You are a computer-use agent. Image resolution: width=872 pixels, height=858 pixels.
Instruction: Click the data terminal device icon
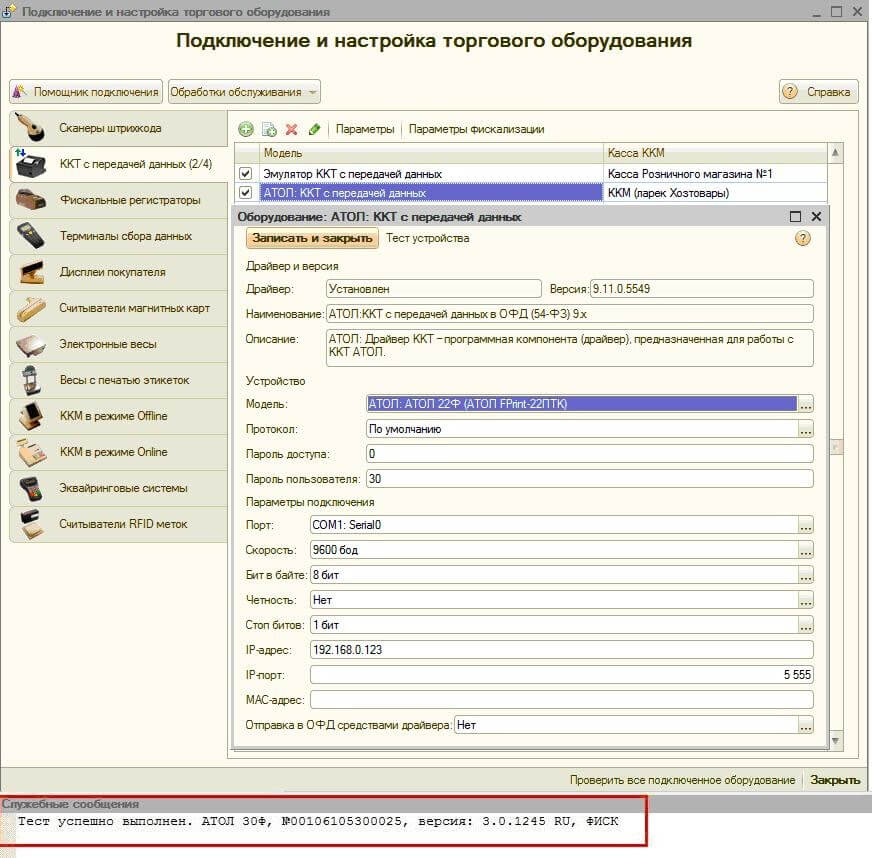point(31,236)
